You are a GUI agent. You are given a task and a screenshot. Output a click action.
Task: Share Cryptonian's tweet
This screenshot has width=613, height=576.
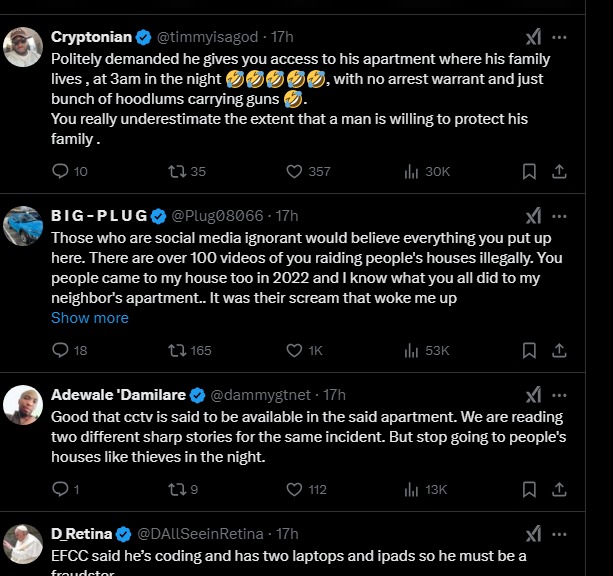click(560, 171)
